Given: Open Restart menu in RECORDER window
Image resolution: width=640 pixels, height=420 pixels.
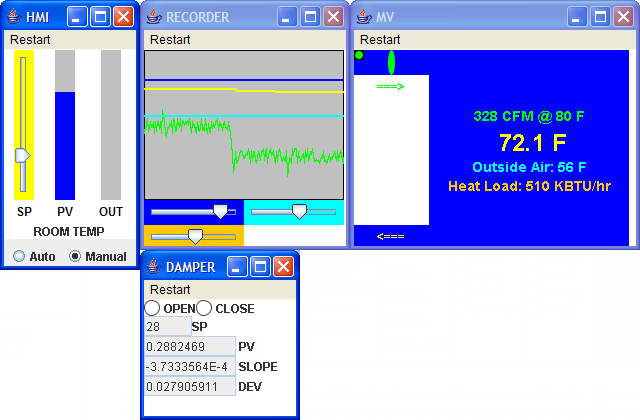Looking at the screenshot, I should tap(170, 39).
